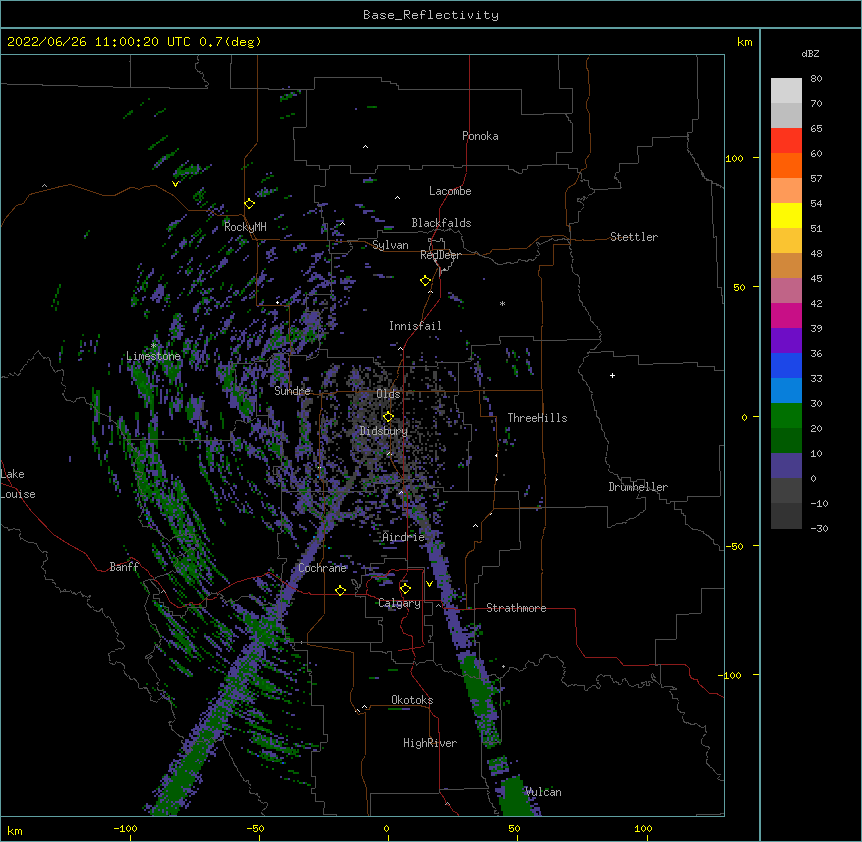Click the Olds label
The height and width of the screenshot is (842, 862).
click(388, 394)
